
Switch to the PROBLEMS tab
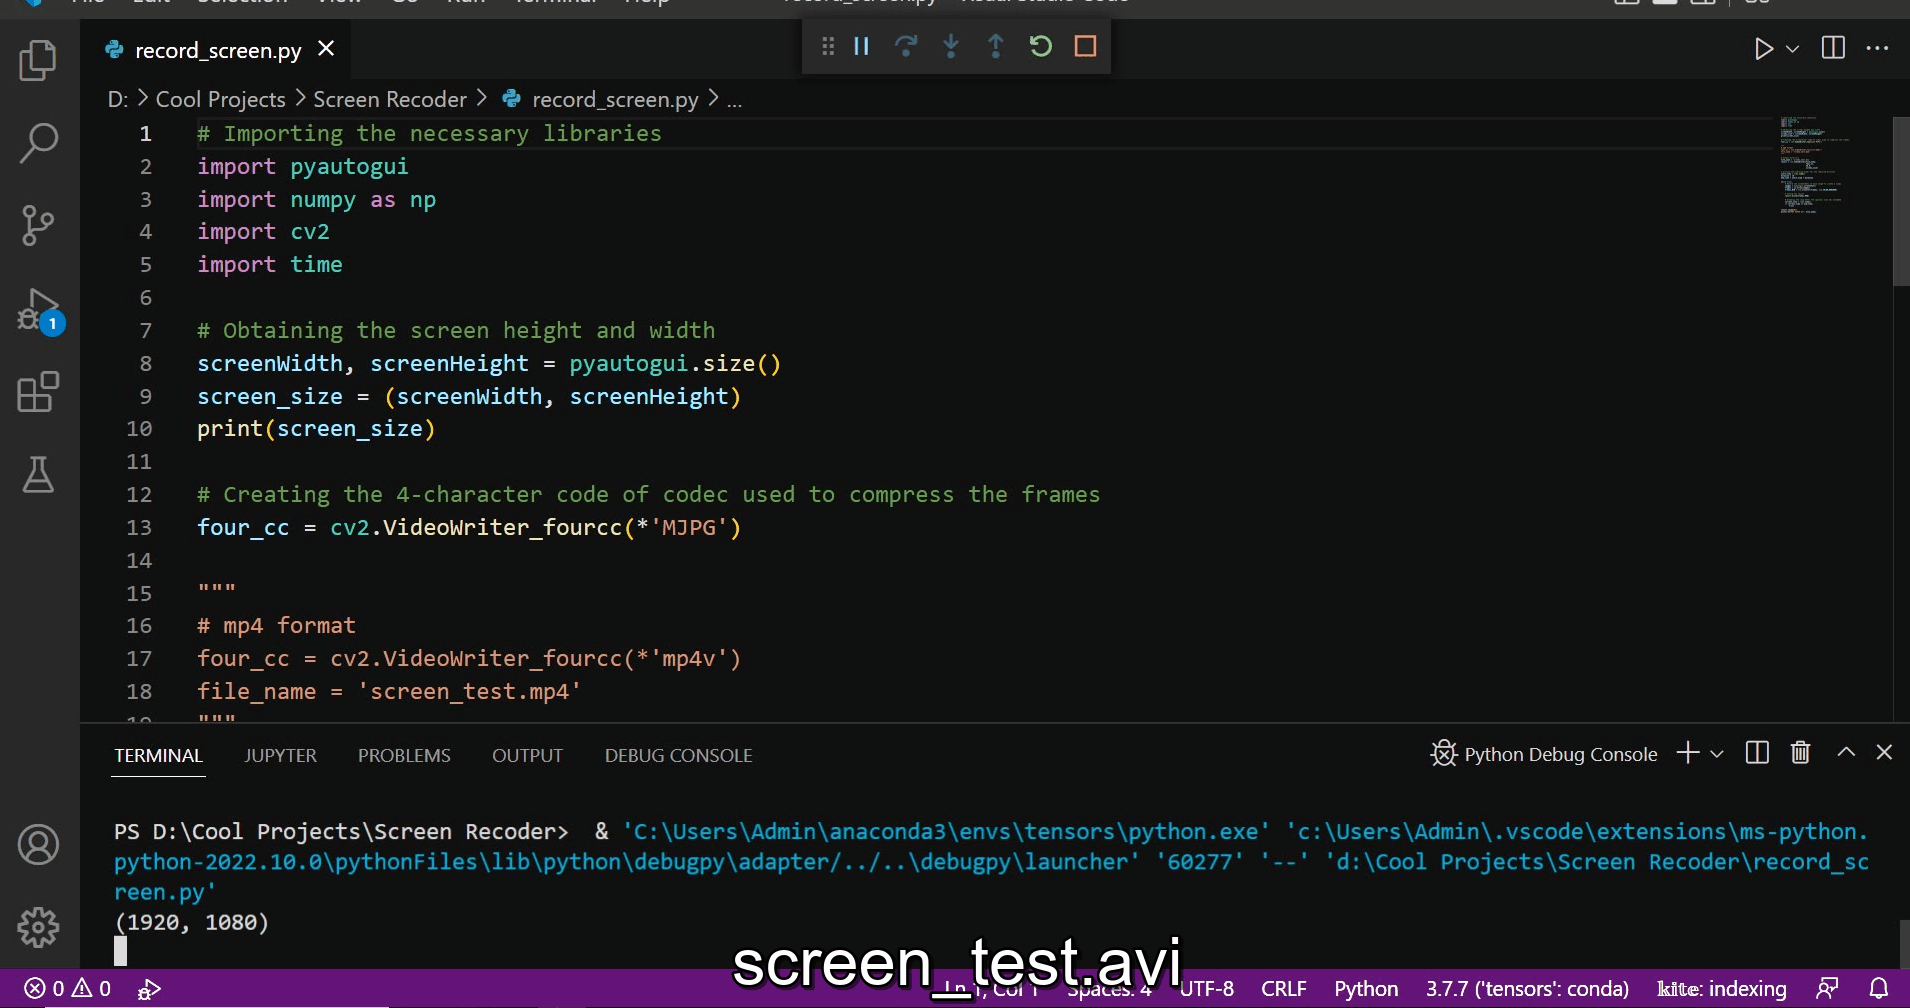[404, 756]
